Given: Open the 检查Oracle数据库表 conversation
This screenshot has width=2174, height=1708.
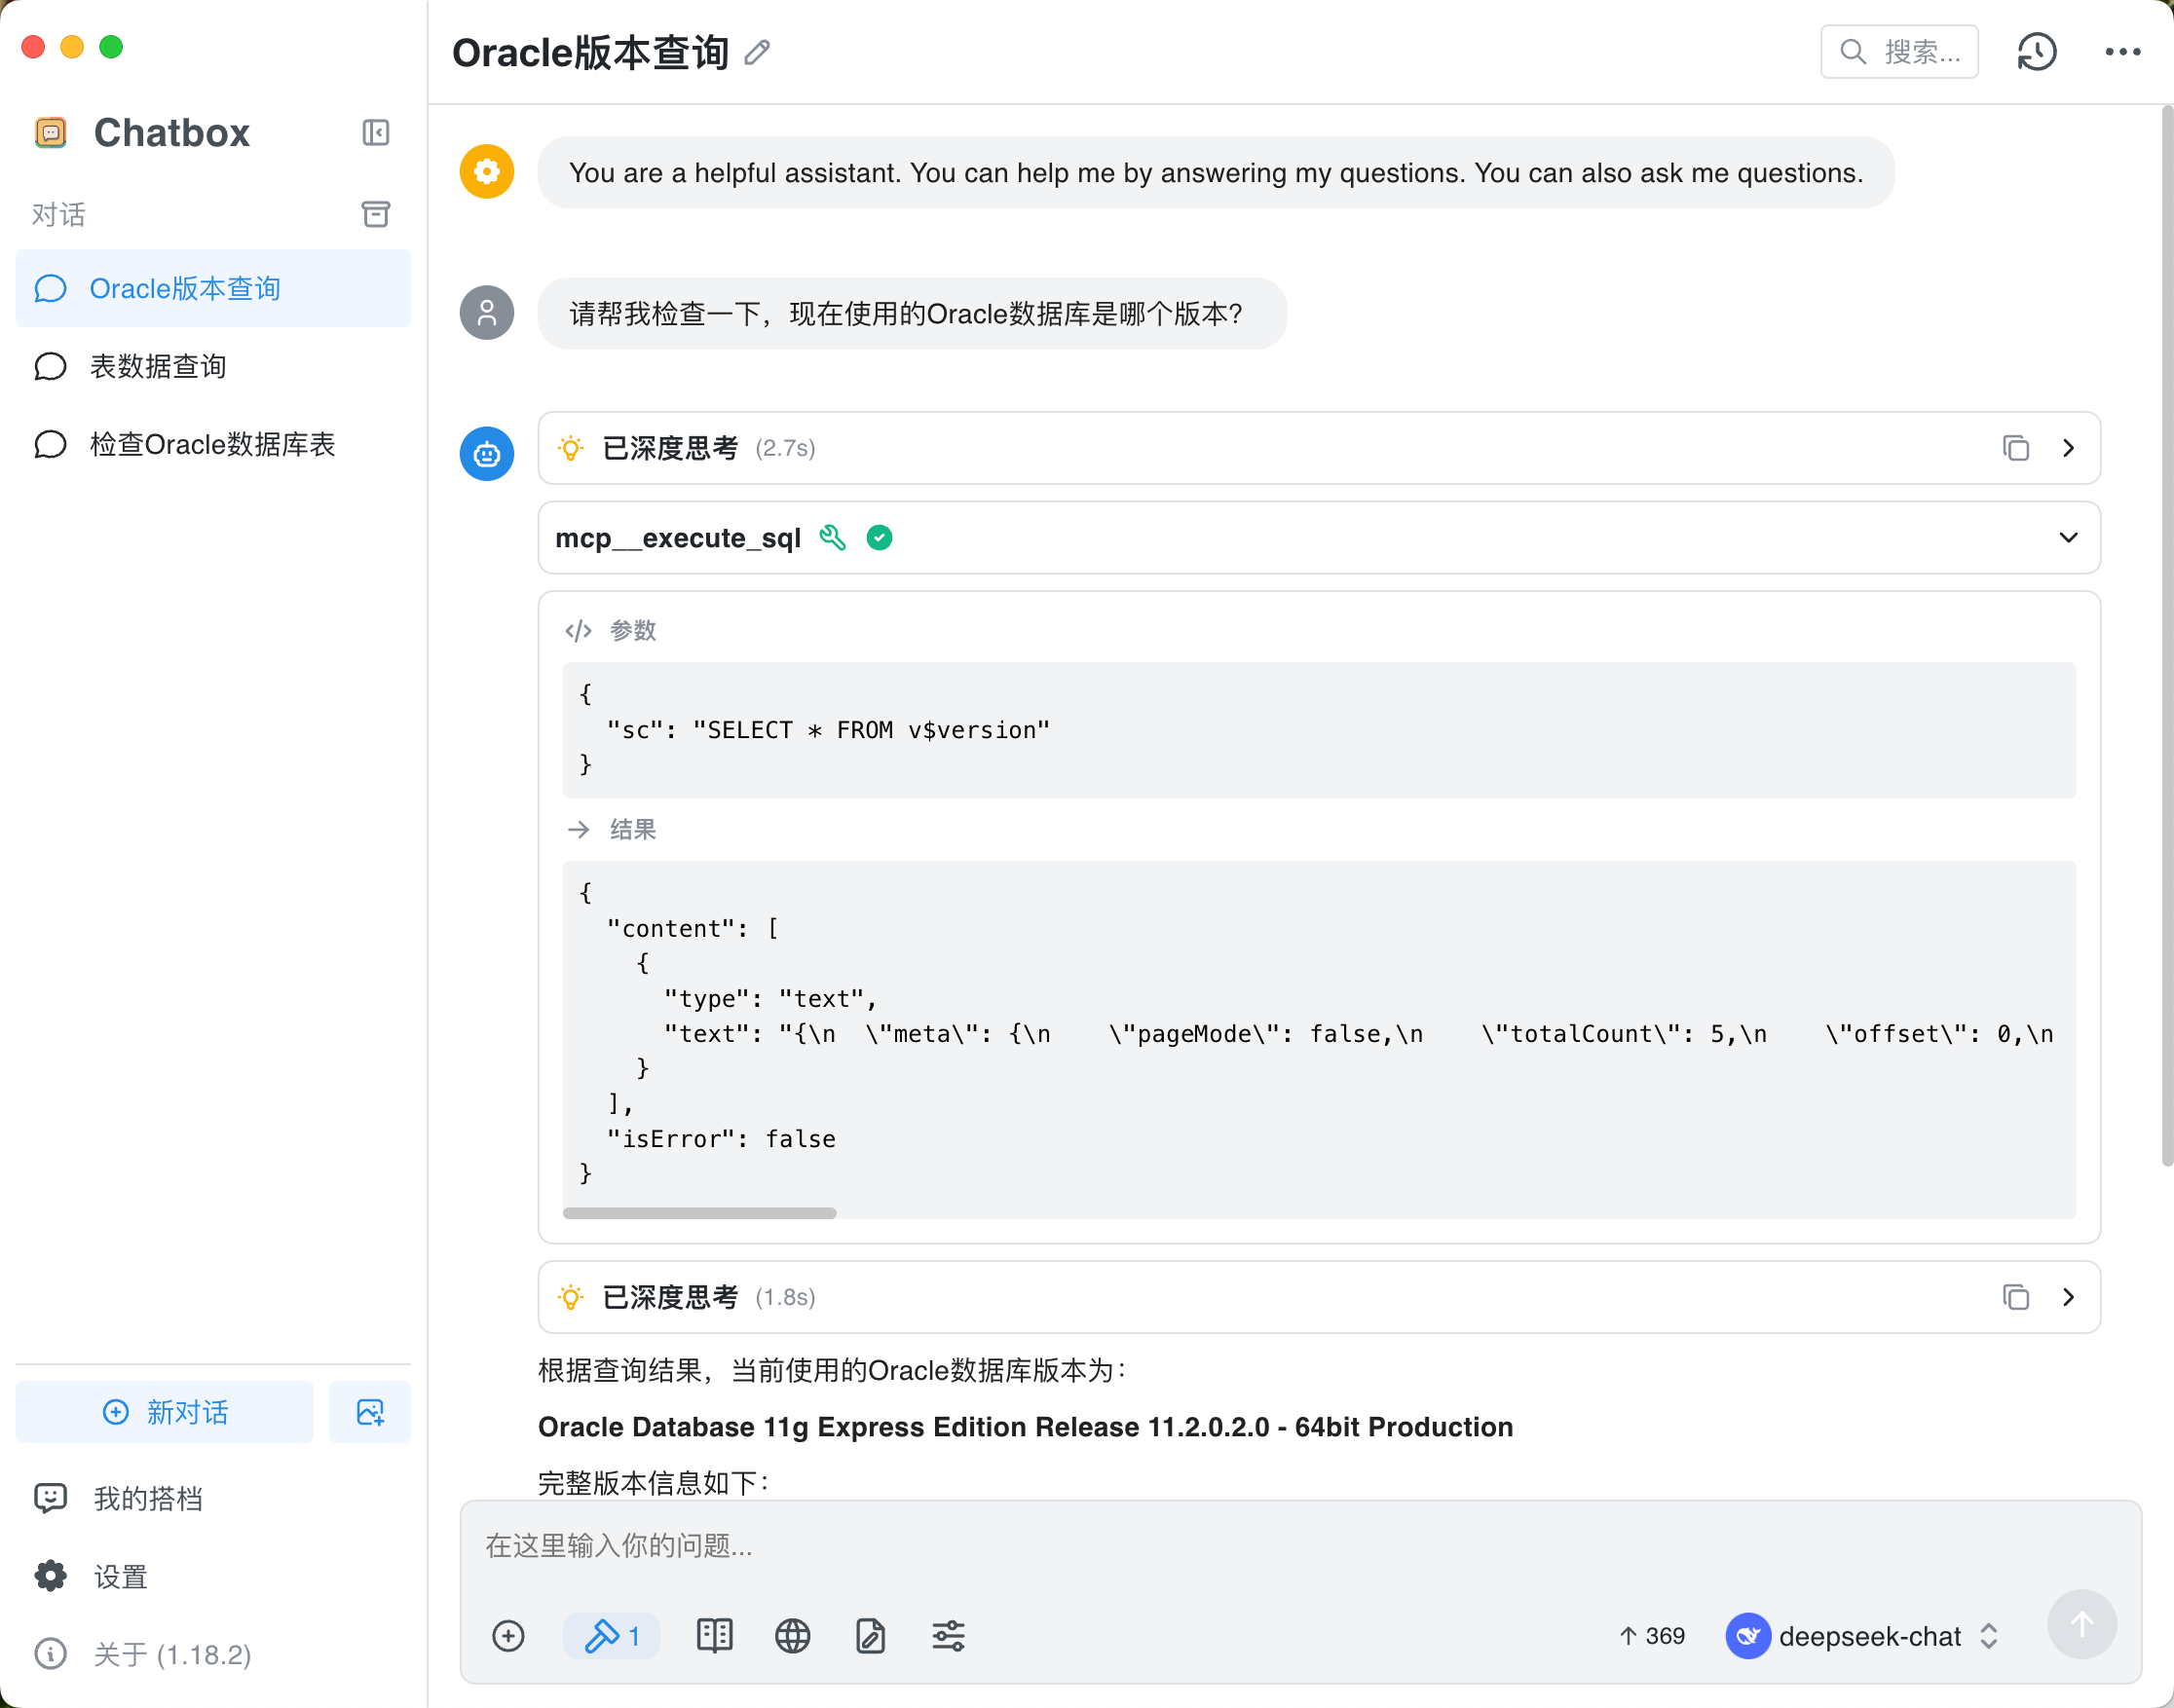Looking at the screenshot, I should point(213,444).
